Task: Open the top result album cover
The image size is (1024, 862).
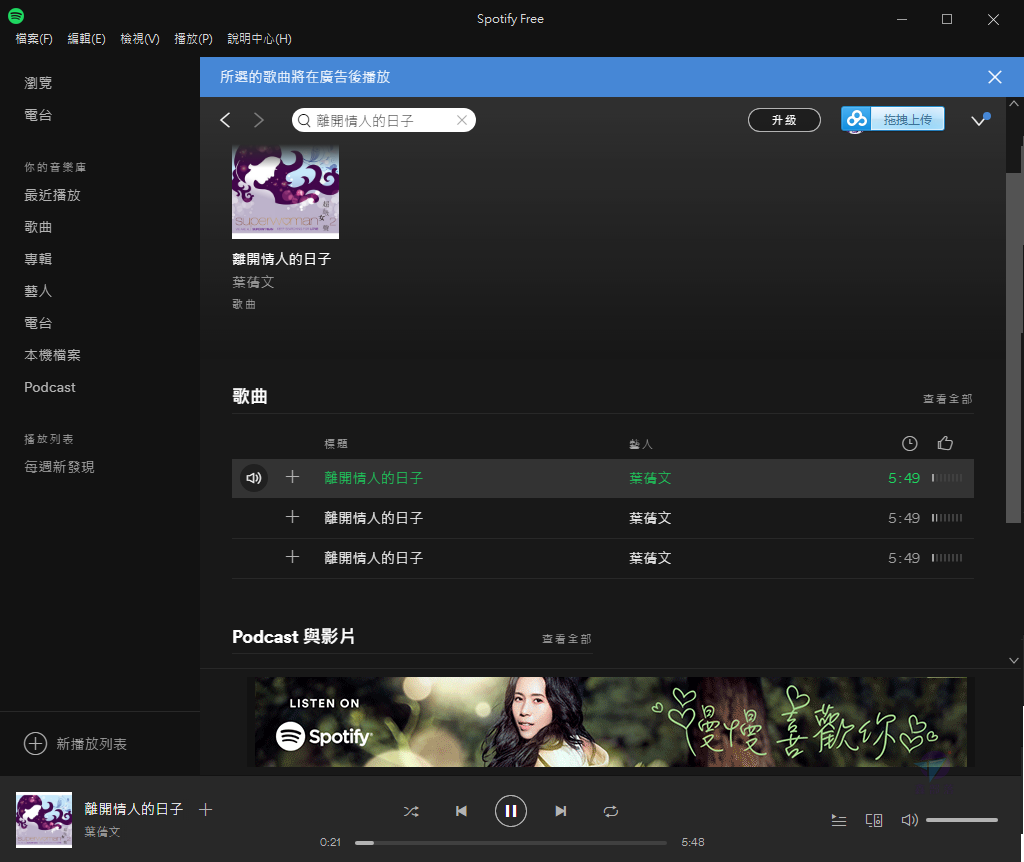Action: click(x=285, y=191)
